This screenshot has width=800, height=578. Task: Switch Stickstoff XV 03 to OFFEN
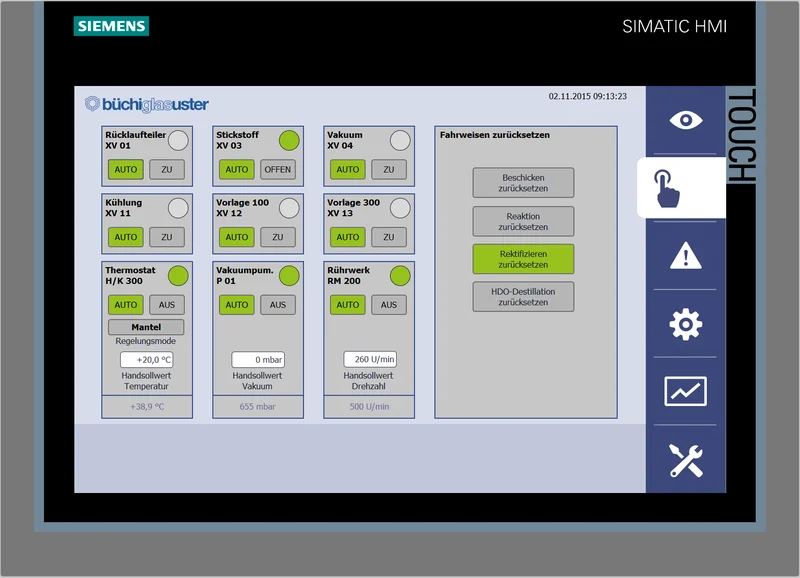click(278, 169)
